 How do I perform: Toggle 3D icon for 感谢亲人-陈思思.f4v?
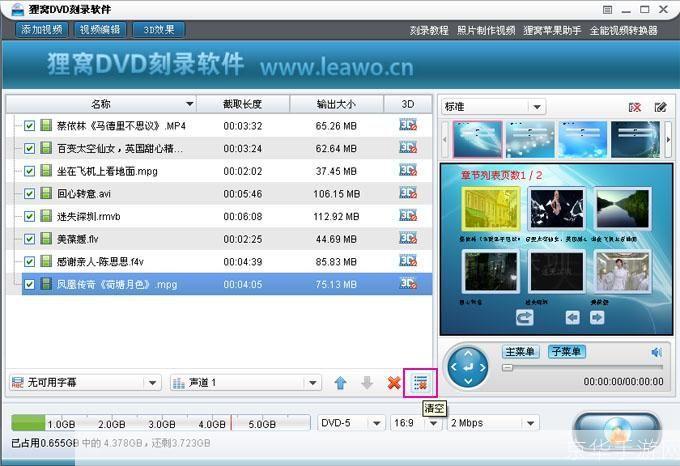(x=408, y=261)
